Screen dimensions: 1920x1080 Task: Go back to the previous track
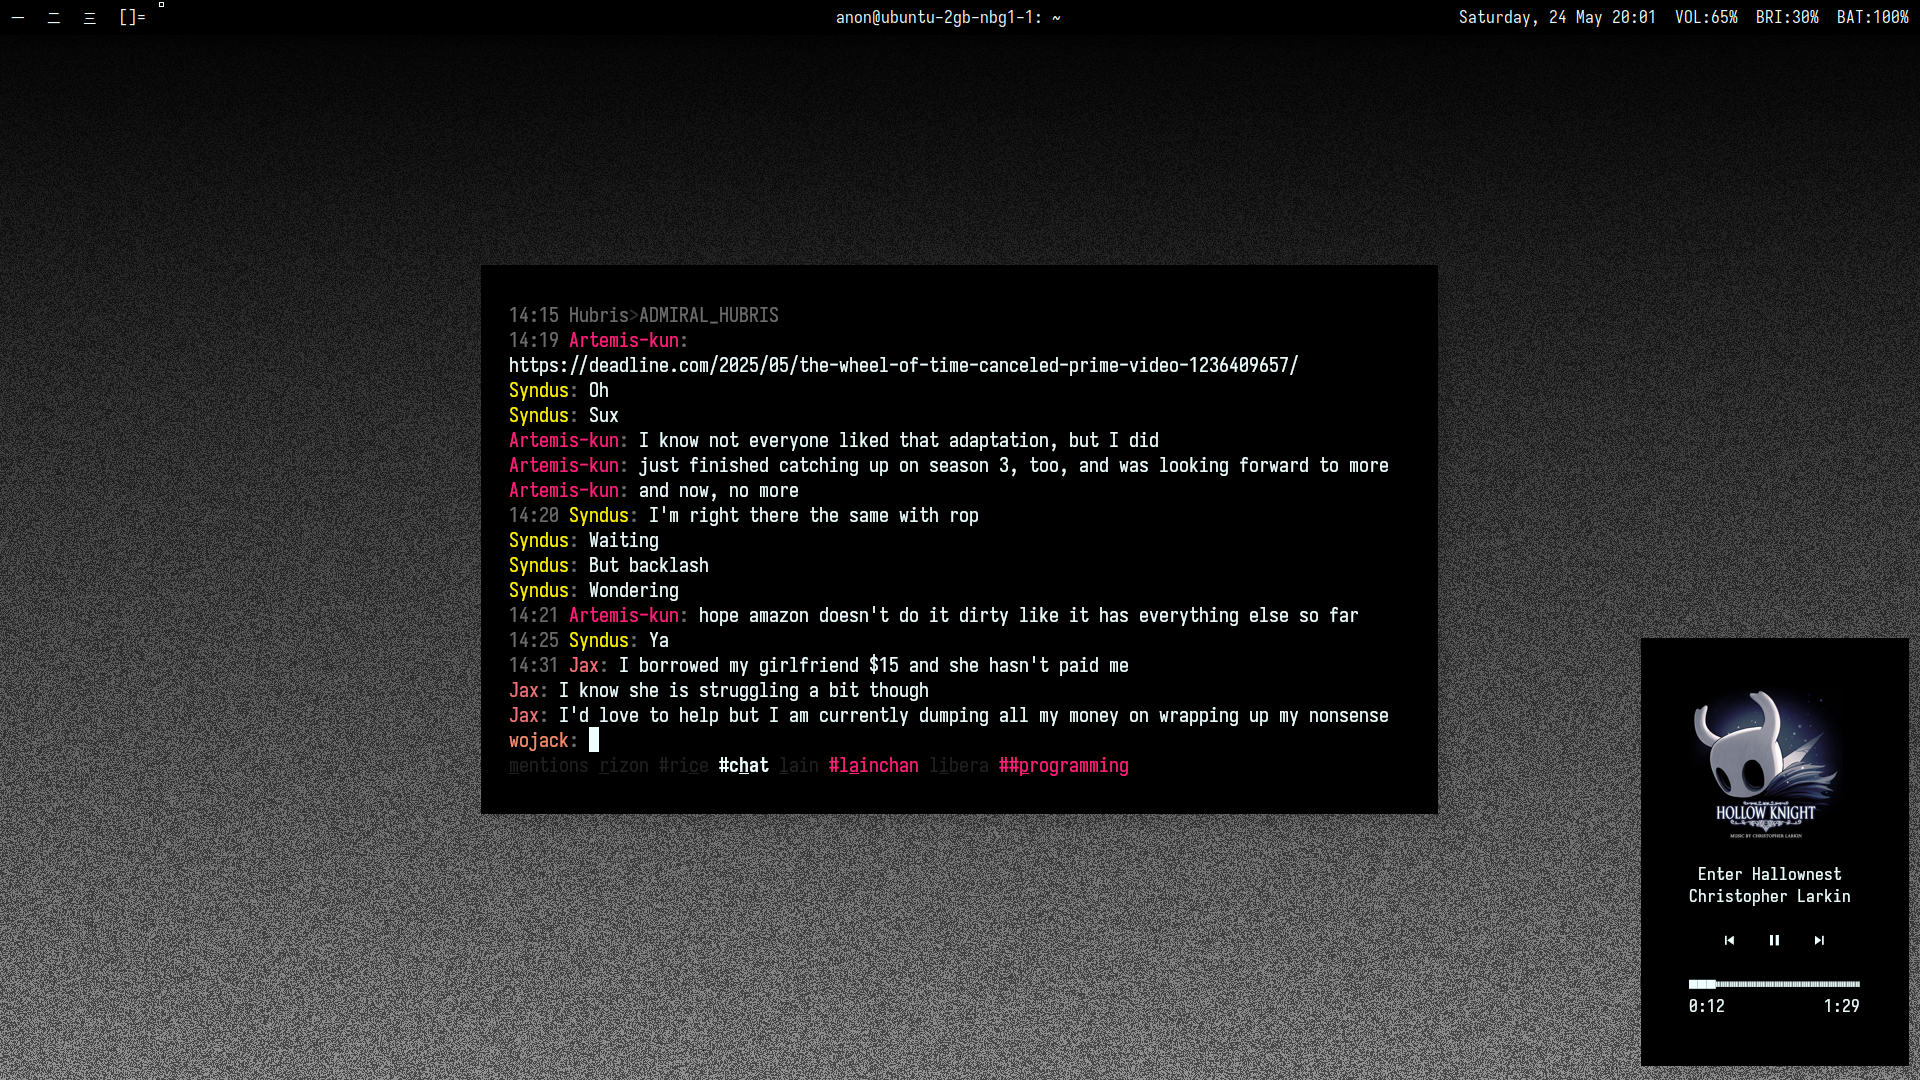pyautogui.click(x=1729, y=940)
